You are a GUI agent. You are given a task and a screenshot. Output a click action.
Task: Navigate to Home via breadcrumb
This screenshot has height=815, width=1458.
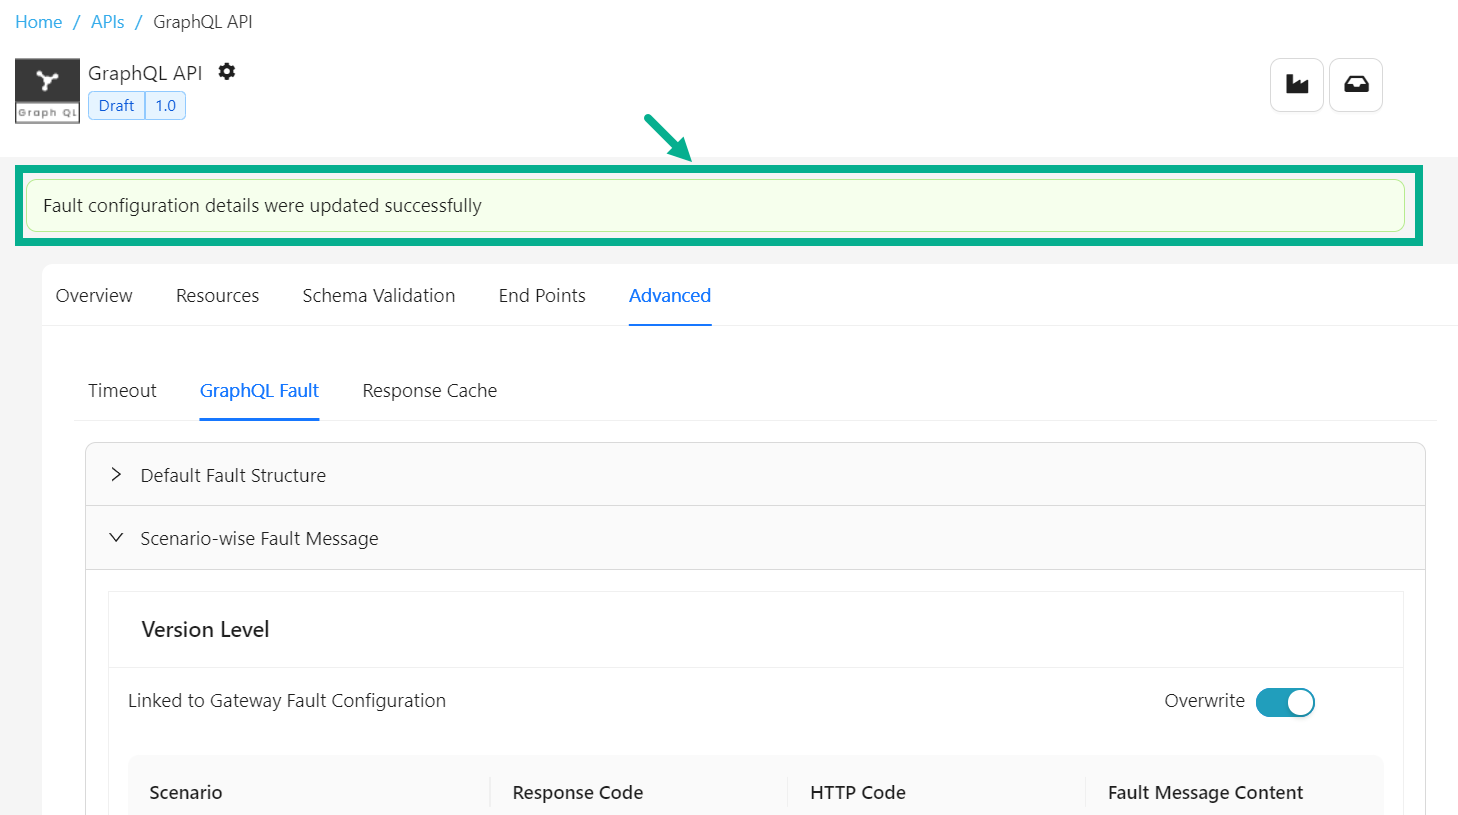pos(38,22)
